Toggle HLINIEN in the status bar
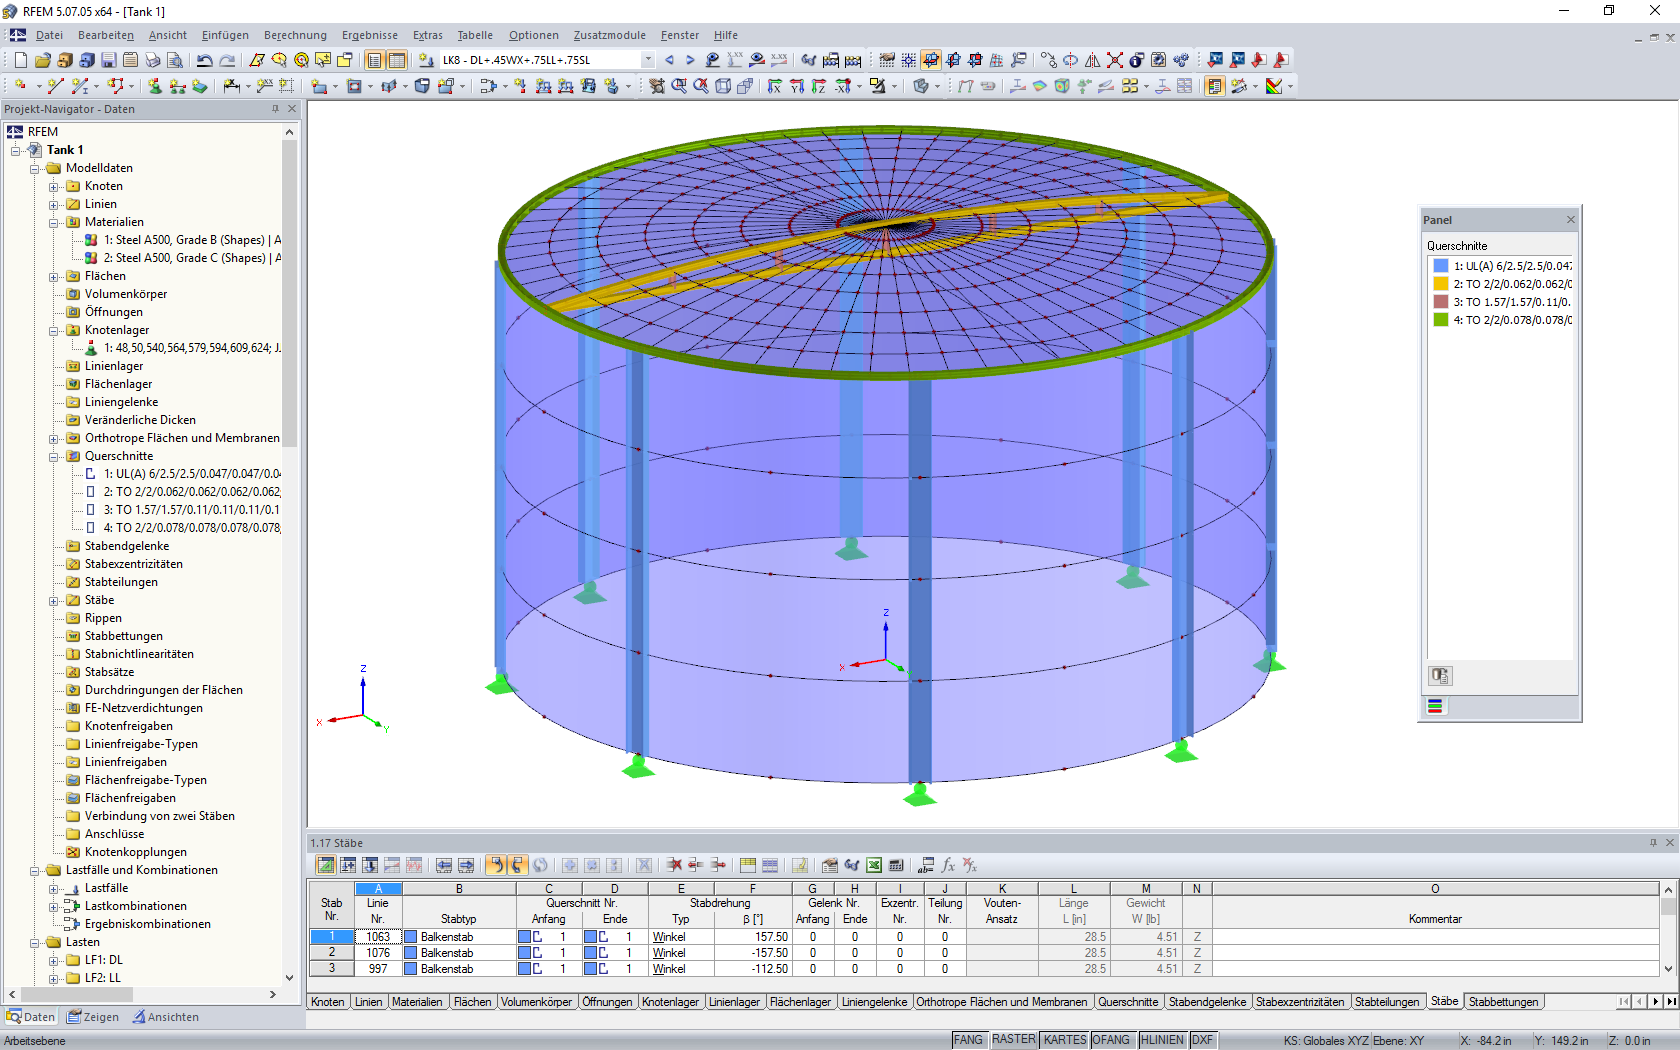Screen dimensions: 1680x1050 pos(1161,1040)
